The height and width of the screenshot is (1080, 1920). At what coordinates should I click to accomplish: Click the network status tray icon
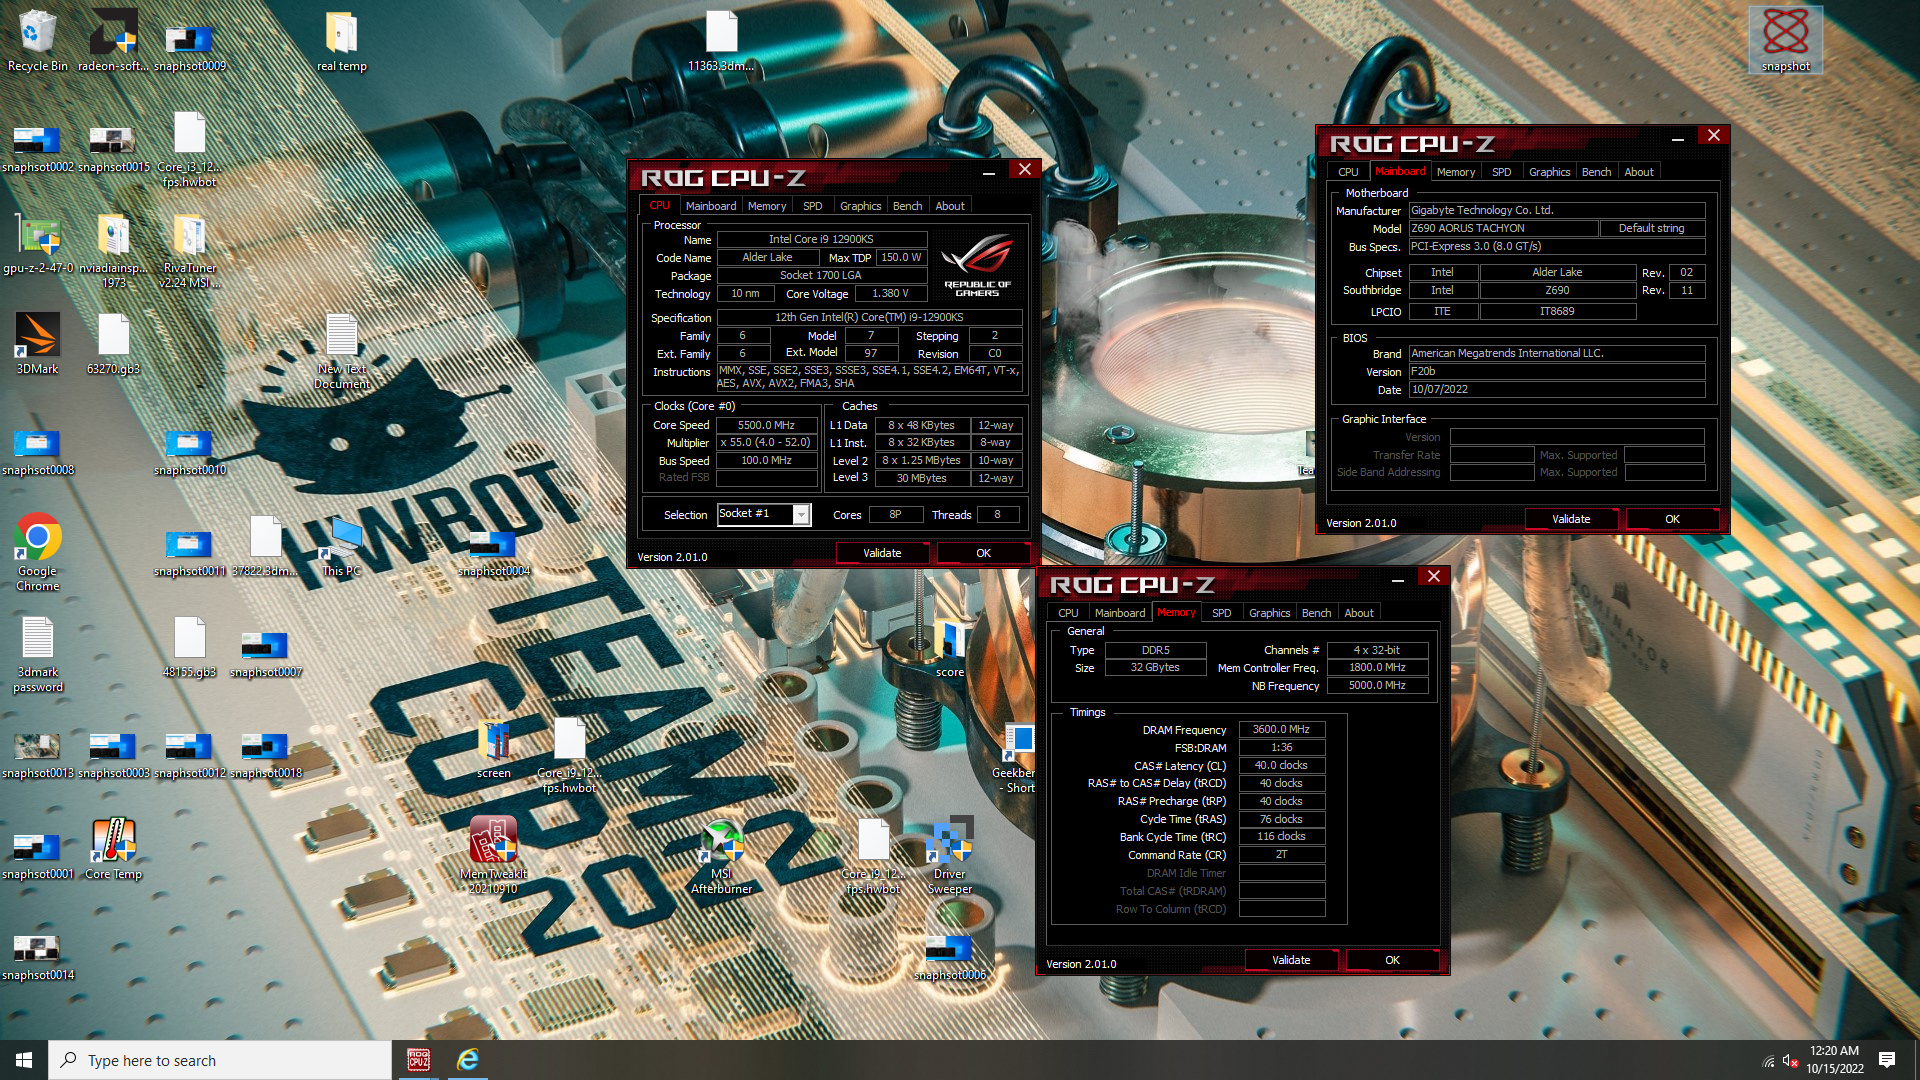click(1768, 1061)
